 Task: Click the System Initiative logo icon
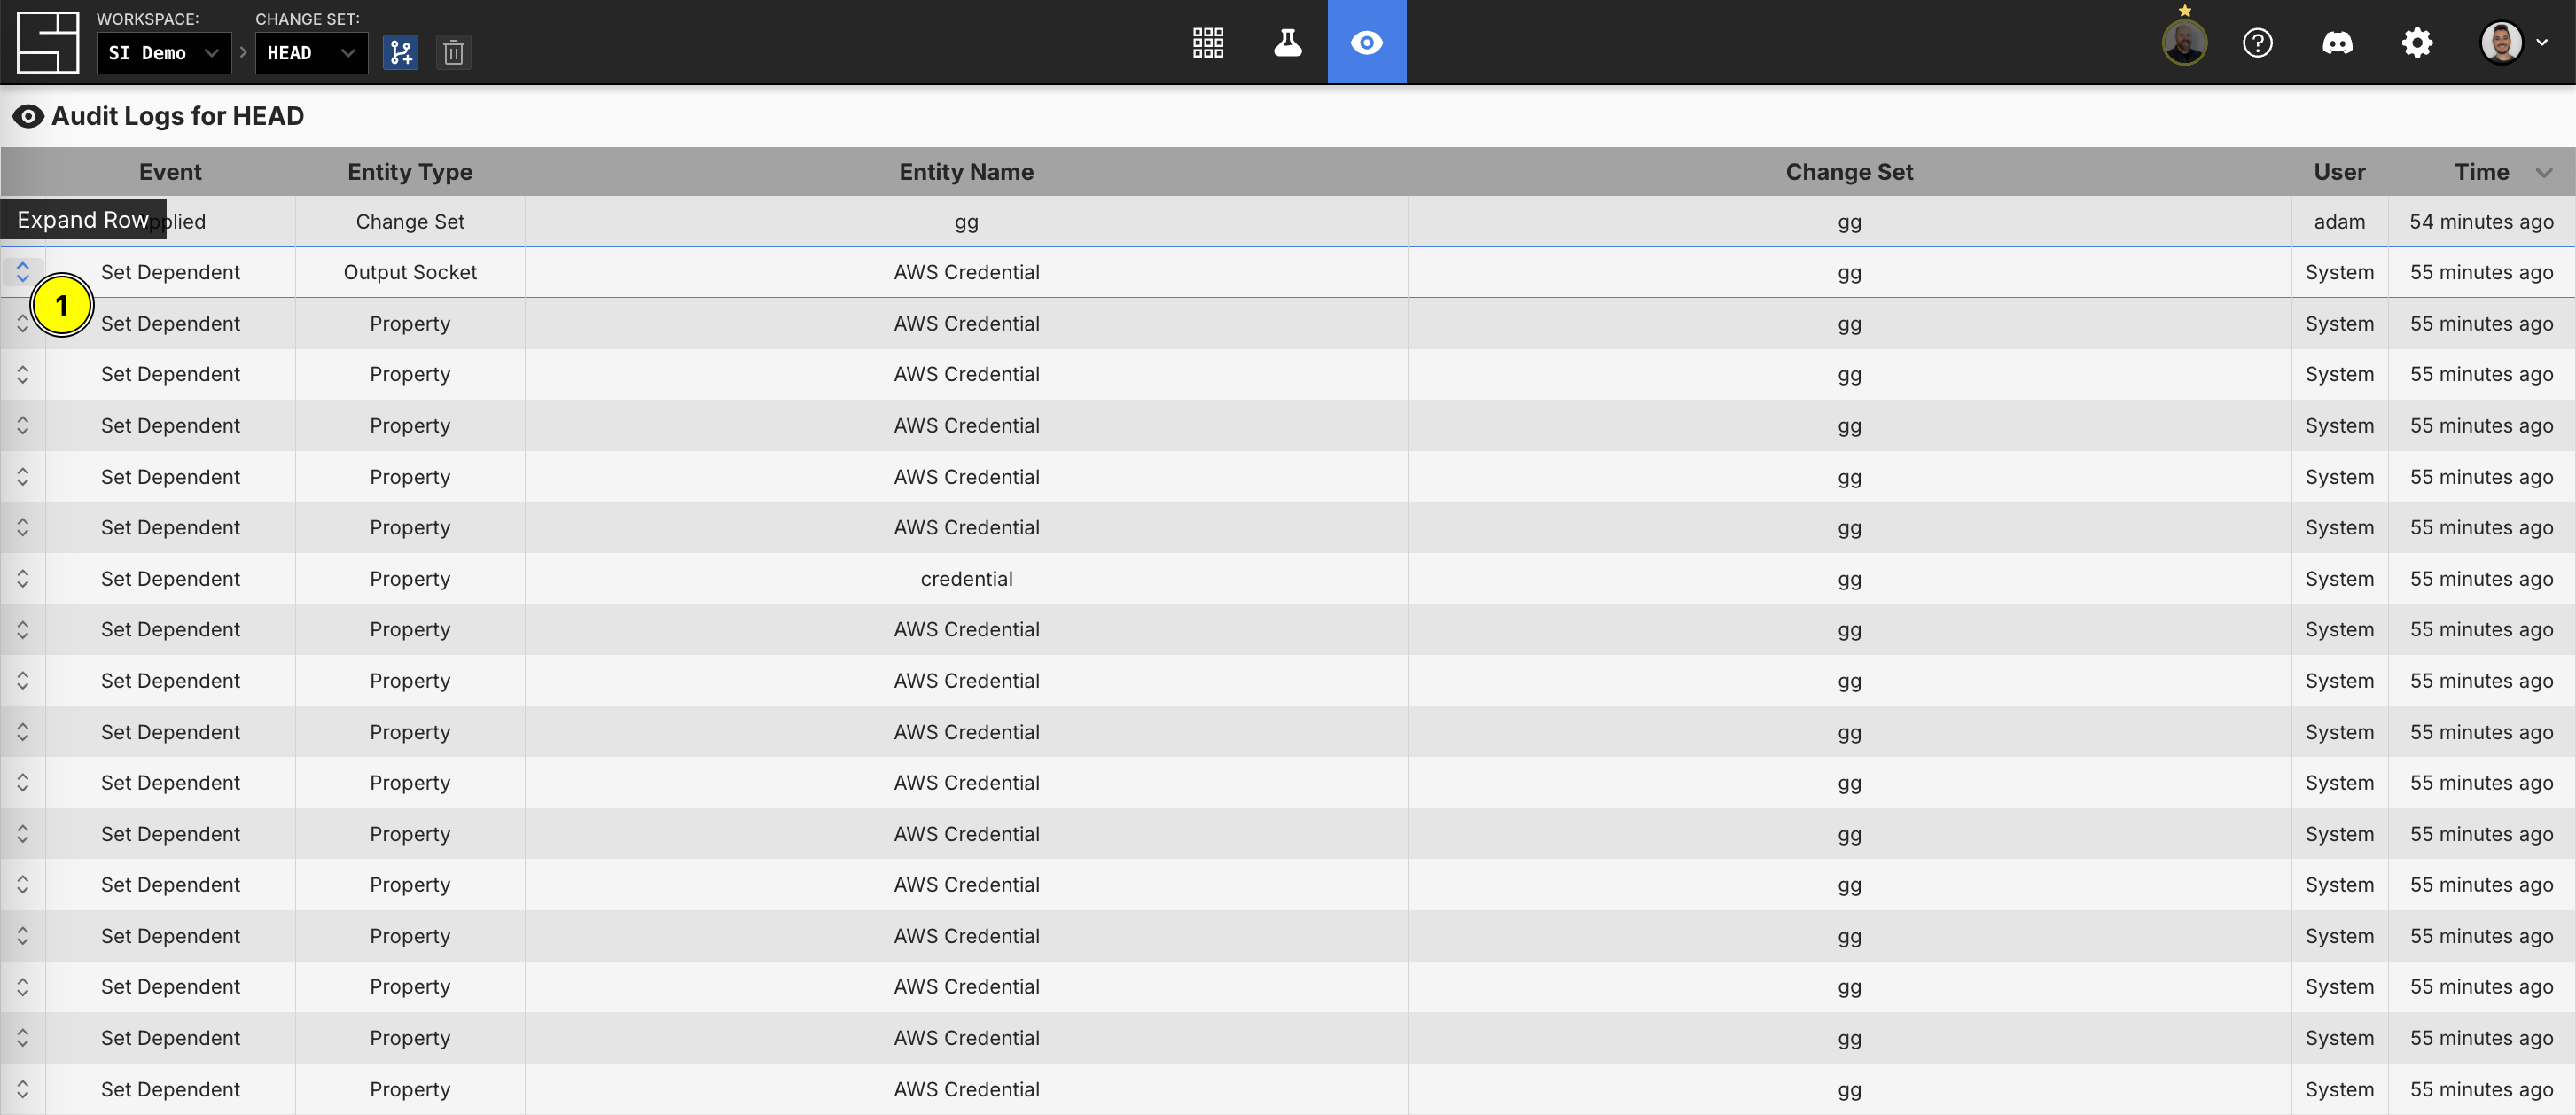pyautogui.click(x=47, y=42)
